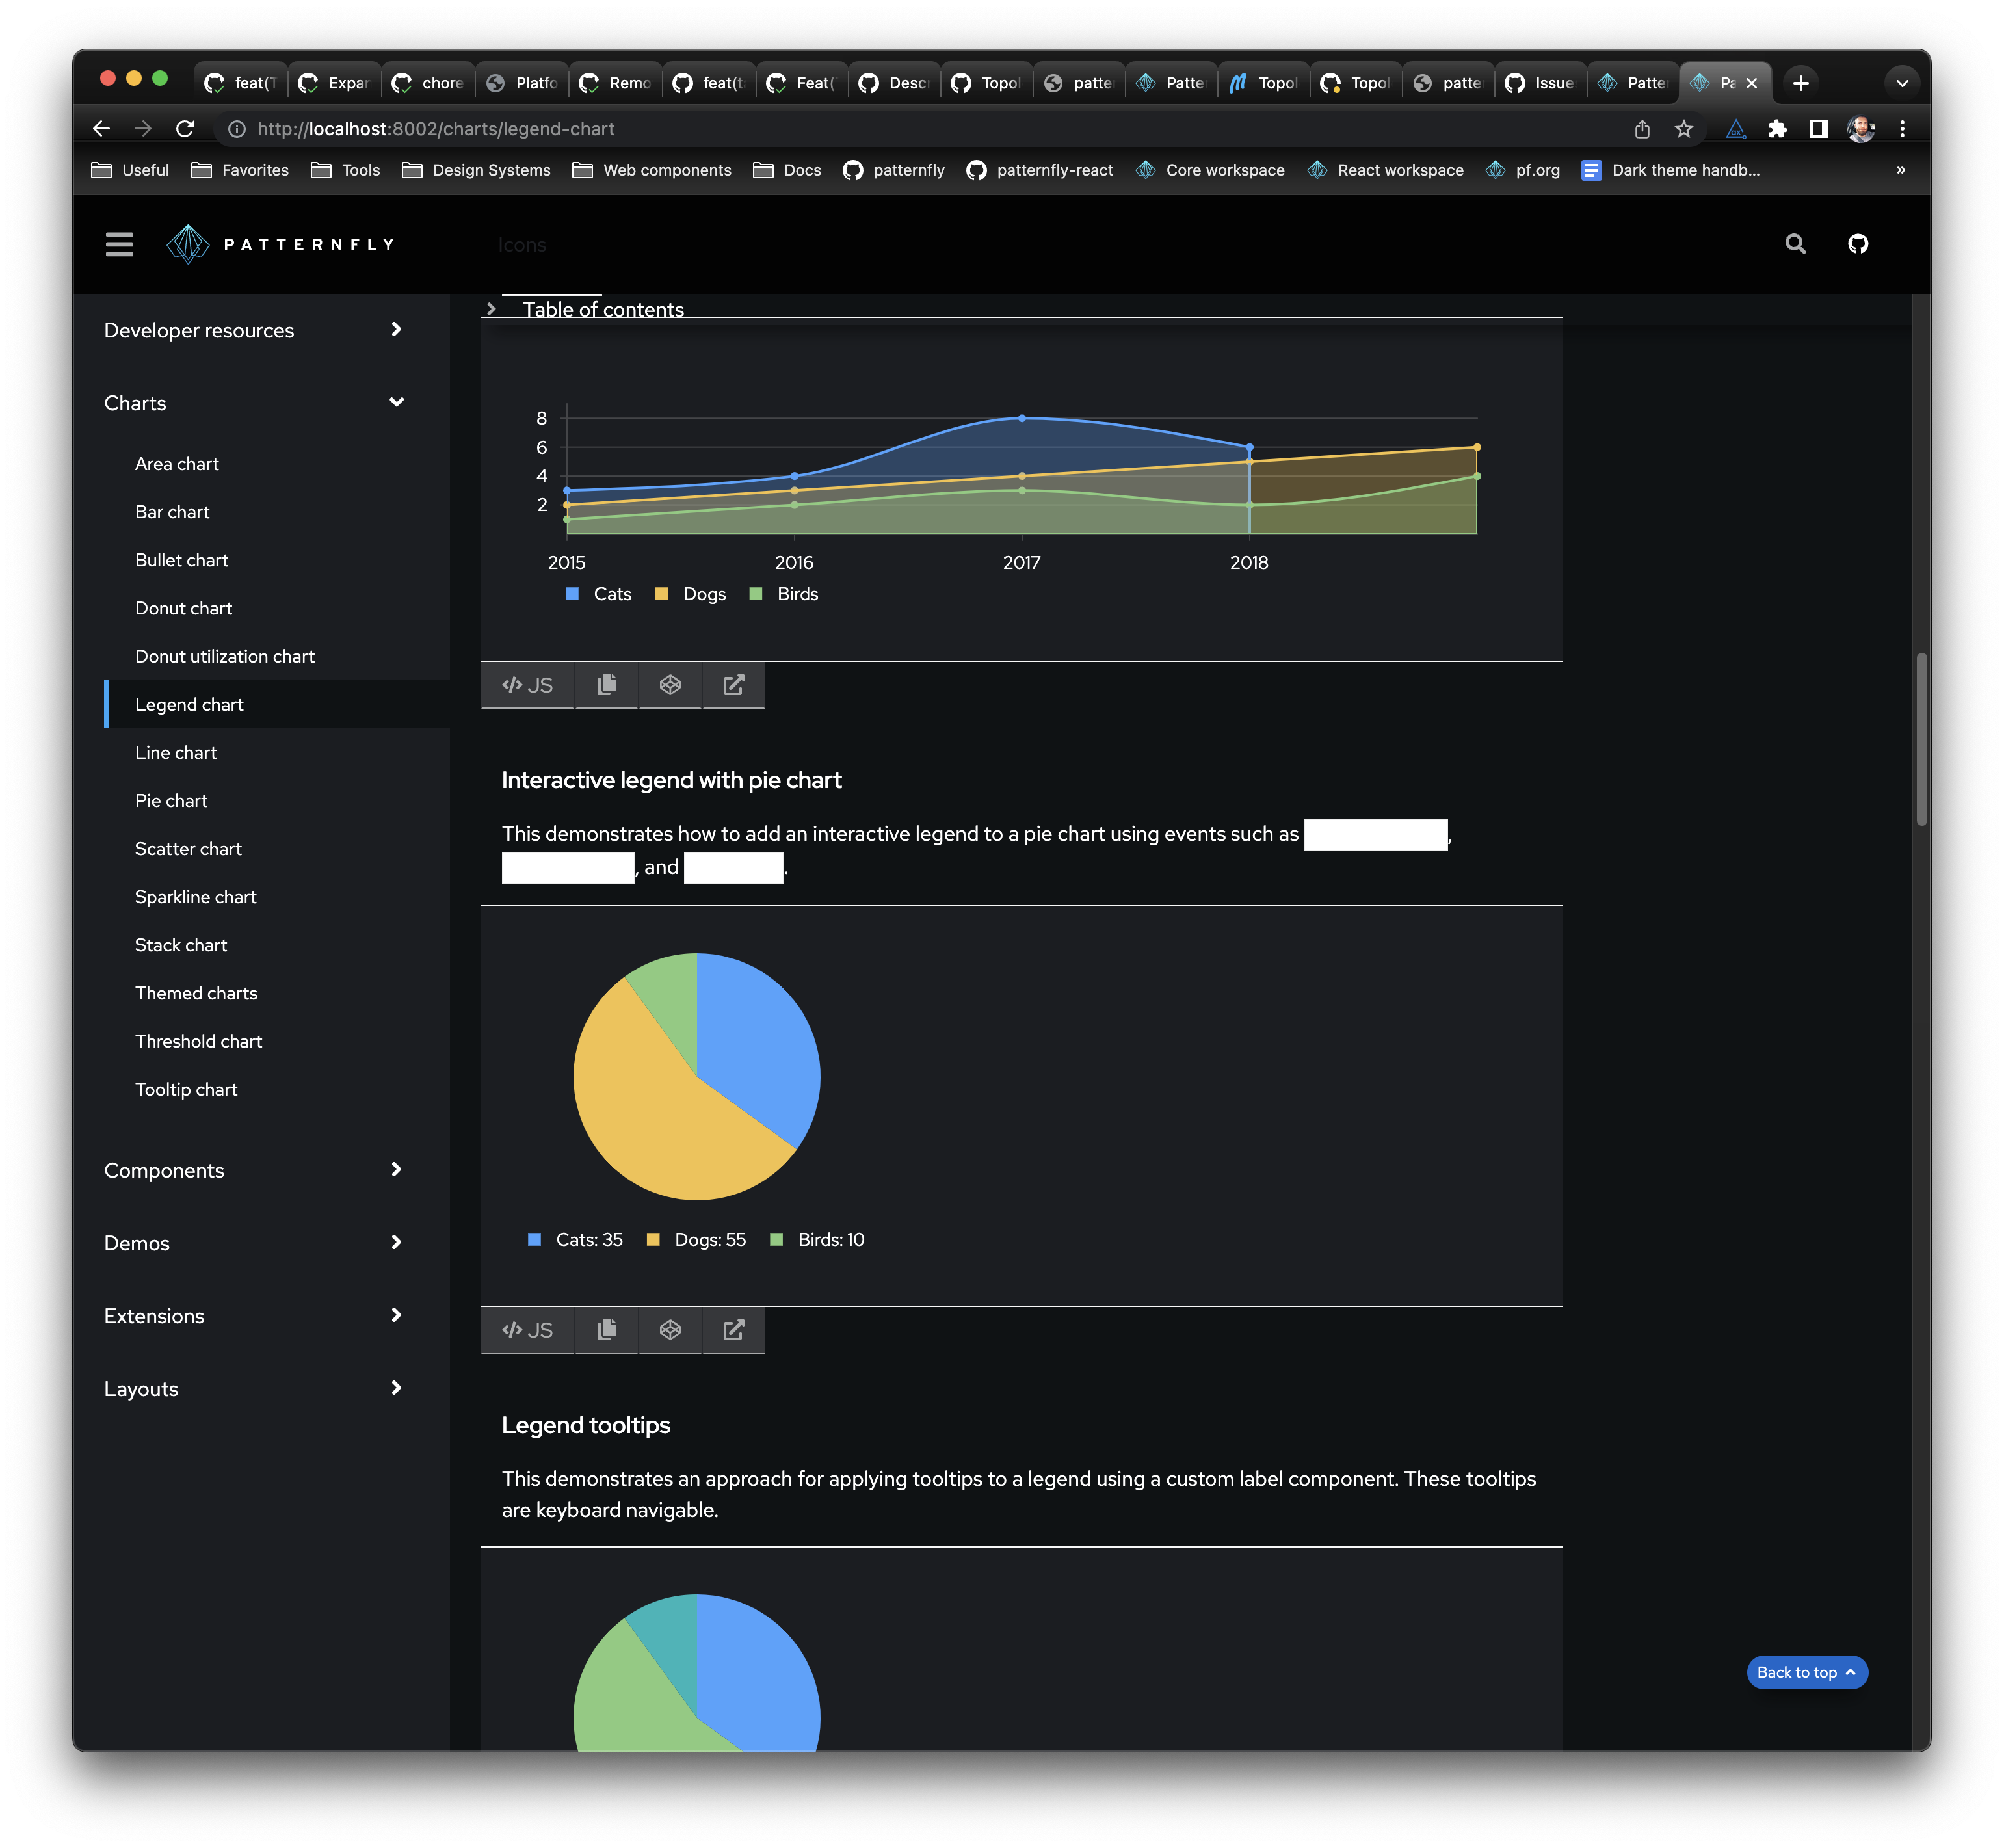Open the GitHub icon in page header
The height and width of the screenshot is (1848, 2004).
point(1857,244)
